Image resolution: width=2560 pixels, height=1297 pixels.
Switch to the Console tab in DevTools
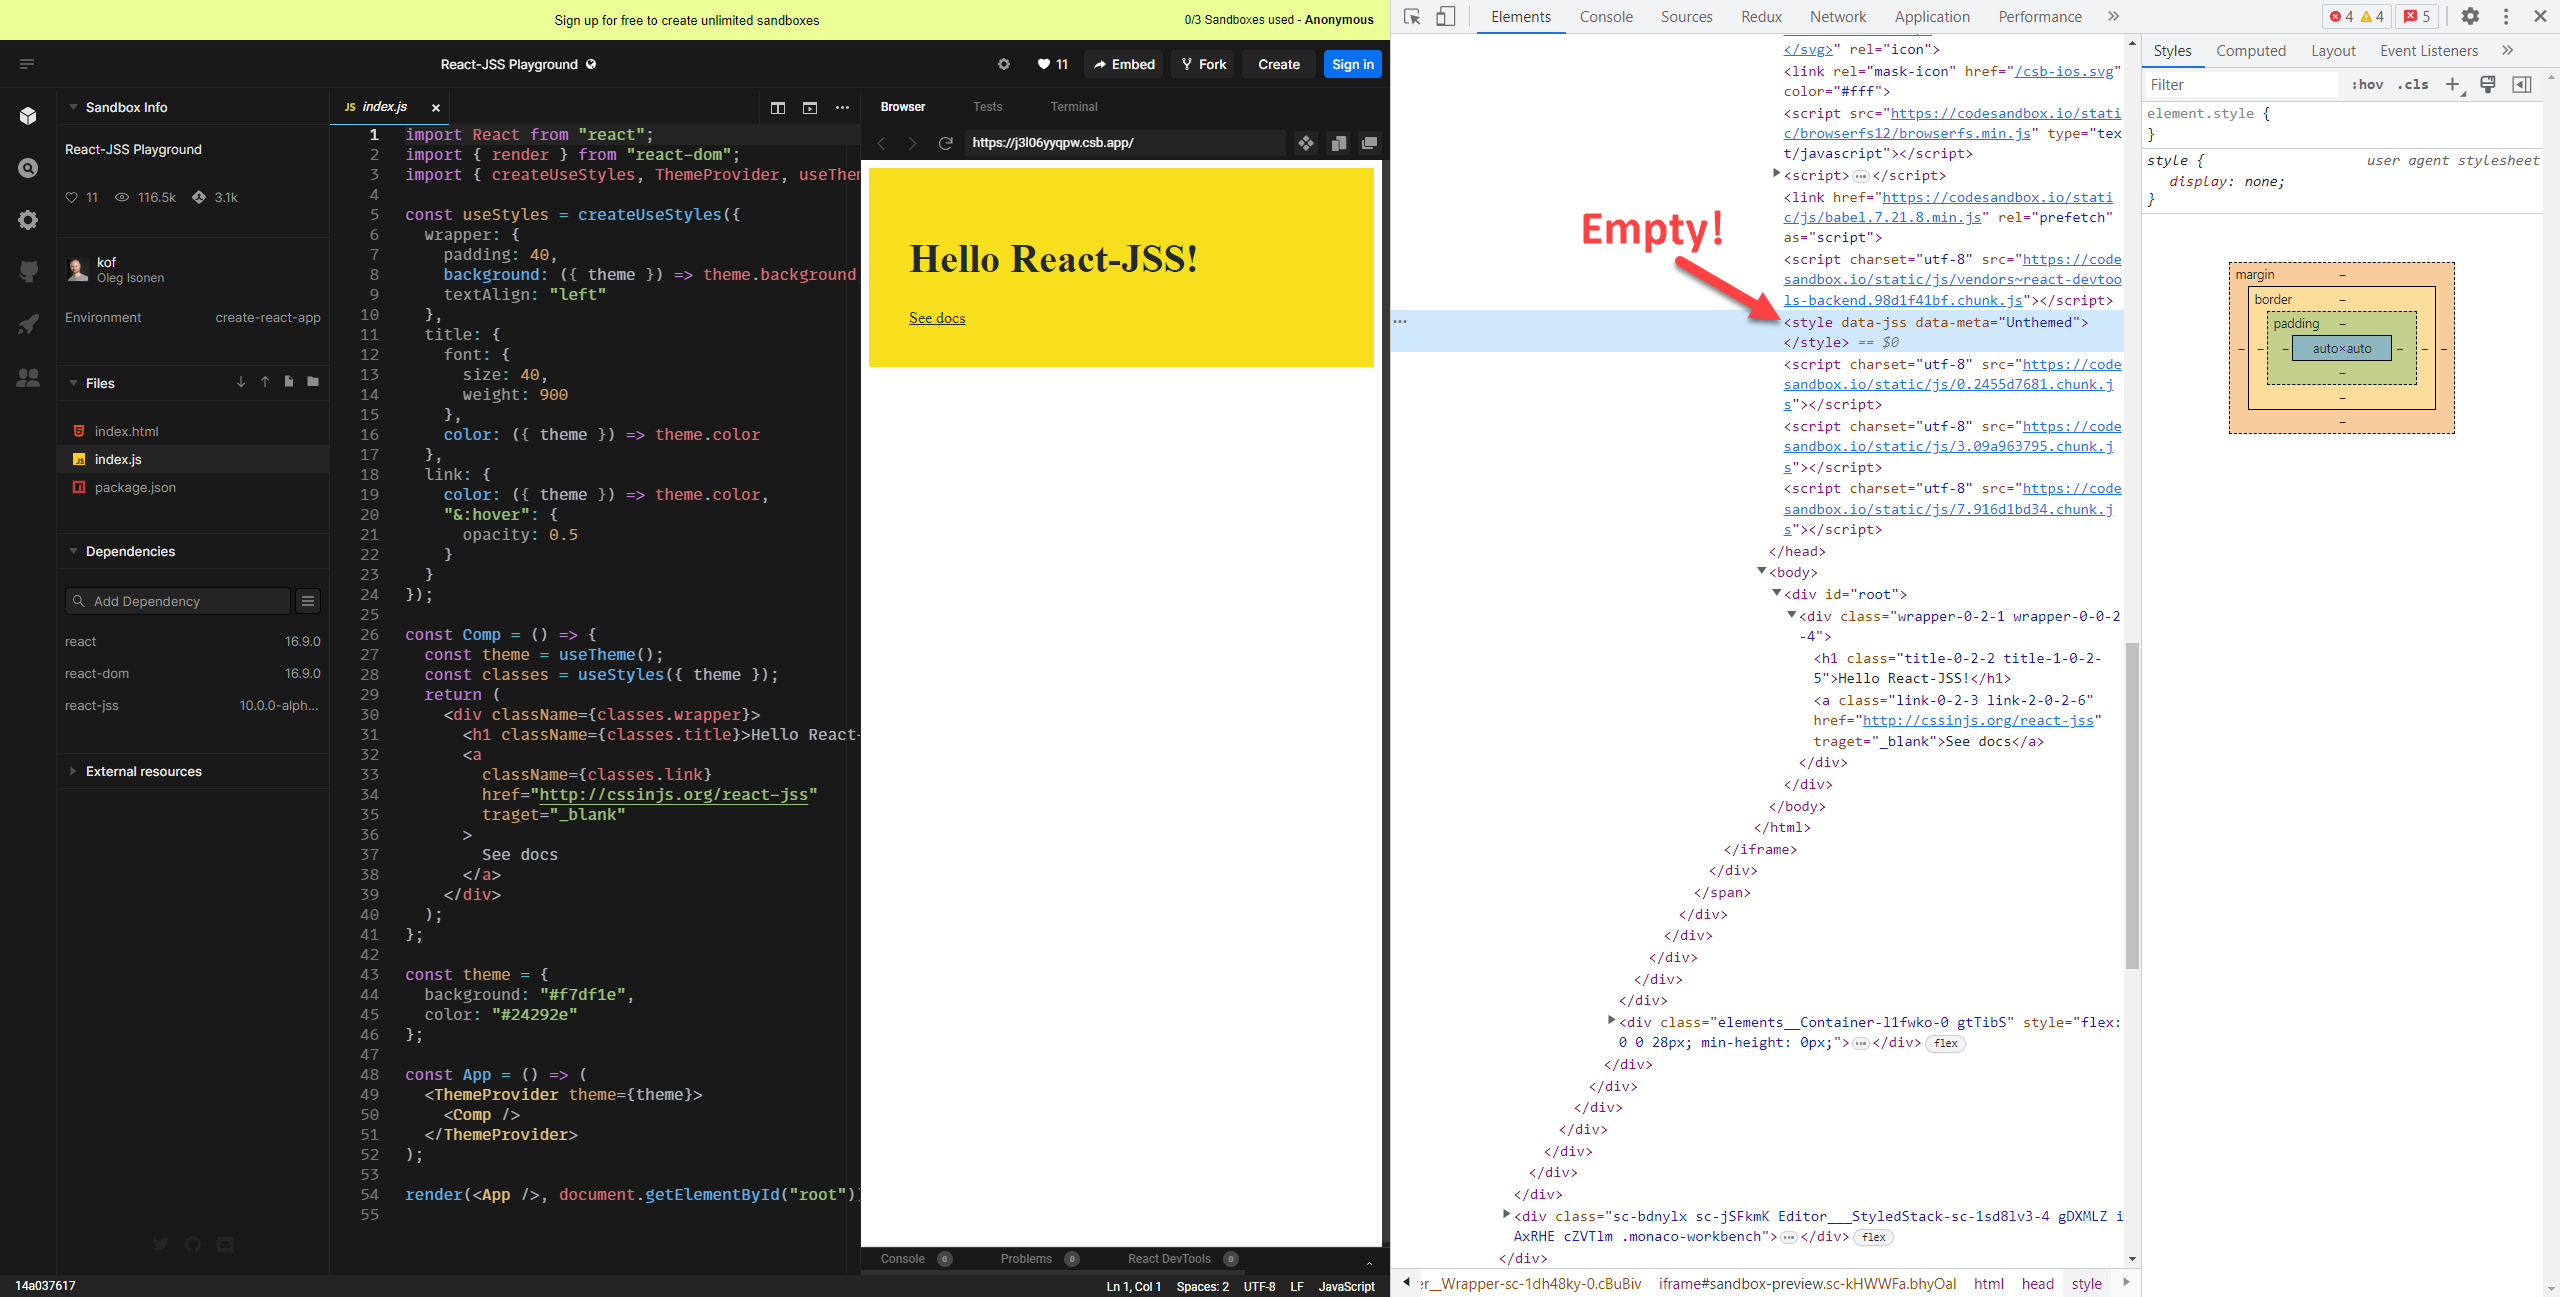[x=1605, y=16]
